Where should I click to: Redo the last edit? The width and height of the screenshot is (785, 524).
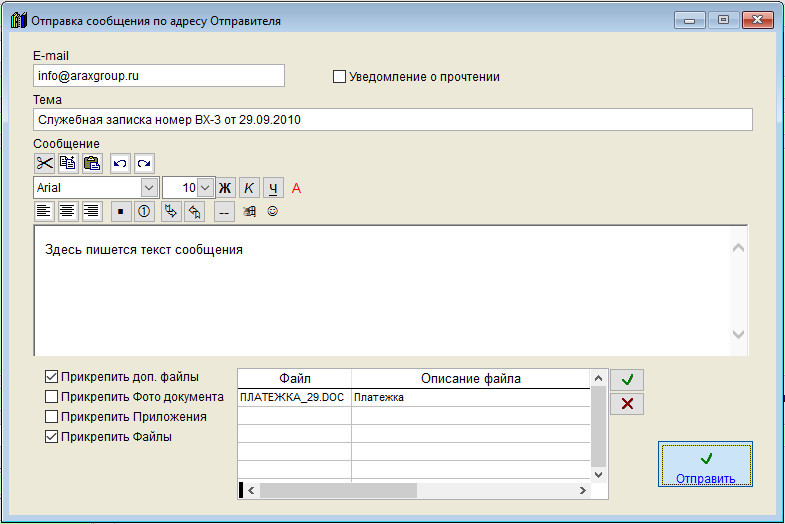pyautogui.click(x=144, y=163)
